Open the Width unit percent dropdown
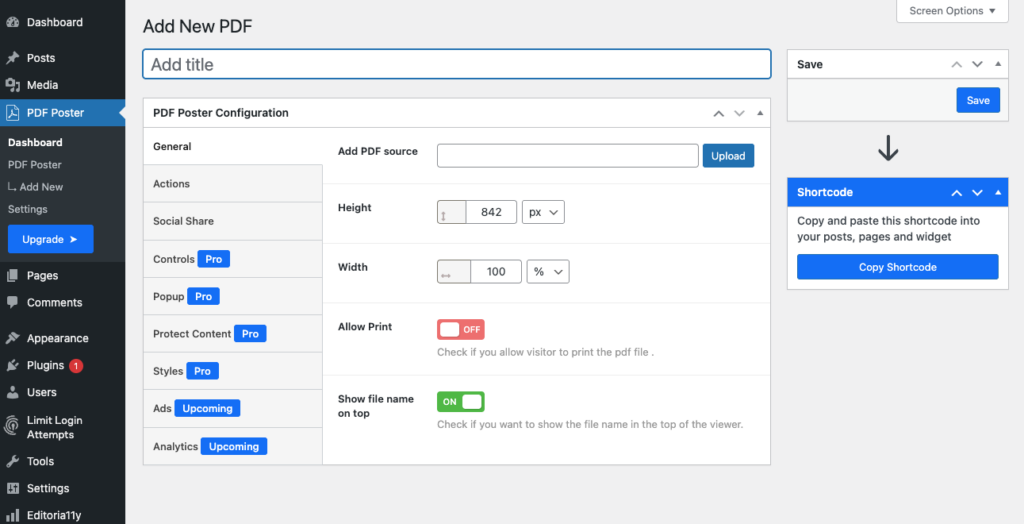1024x524 pixels. pos(548,272)
